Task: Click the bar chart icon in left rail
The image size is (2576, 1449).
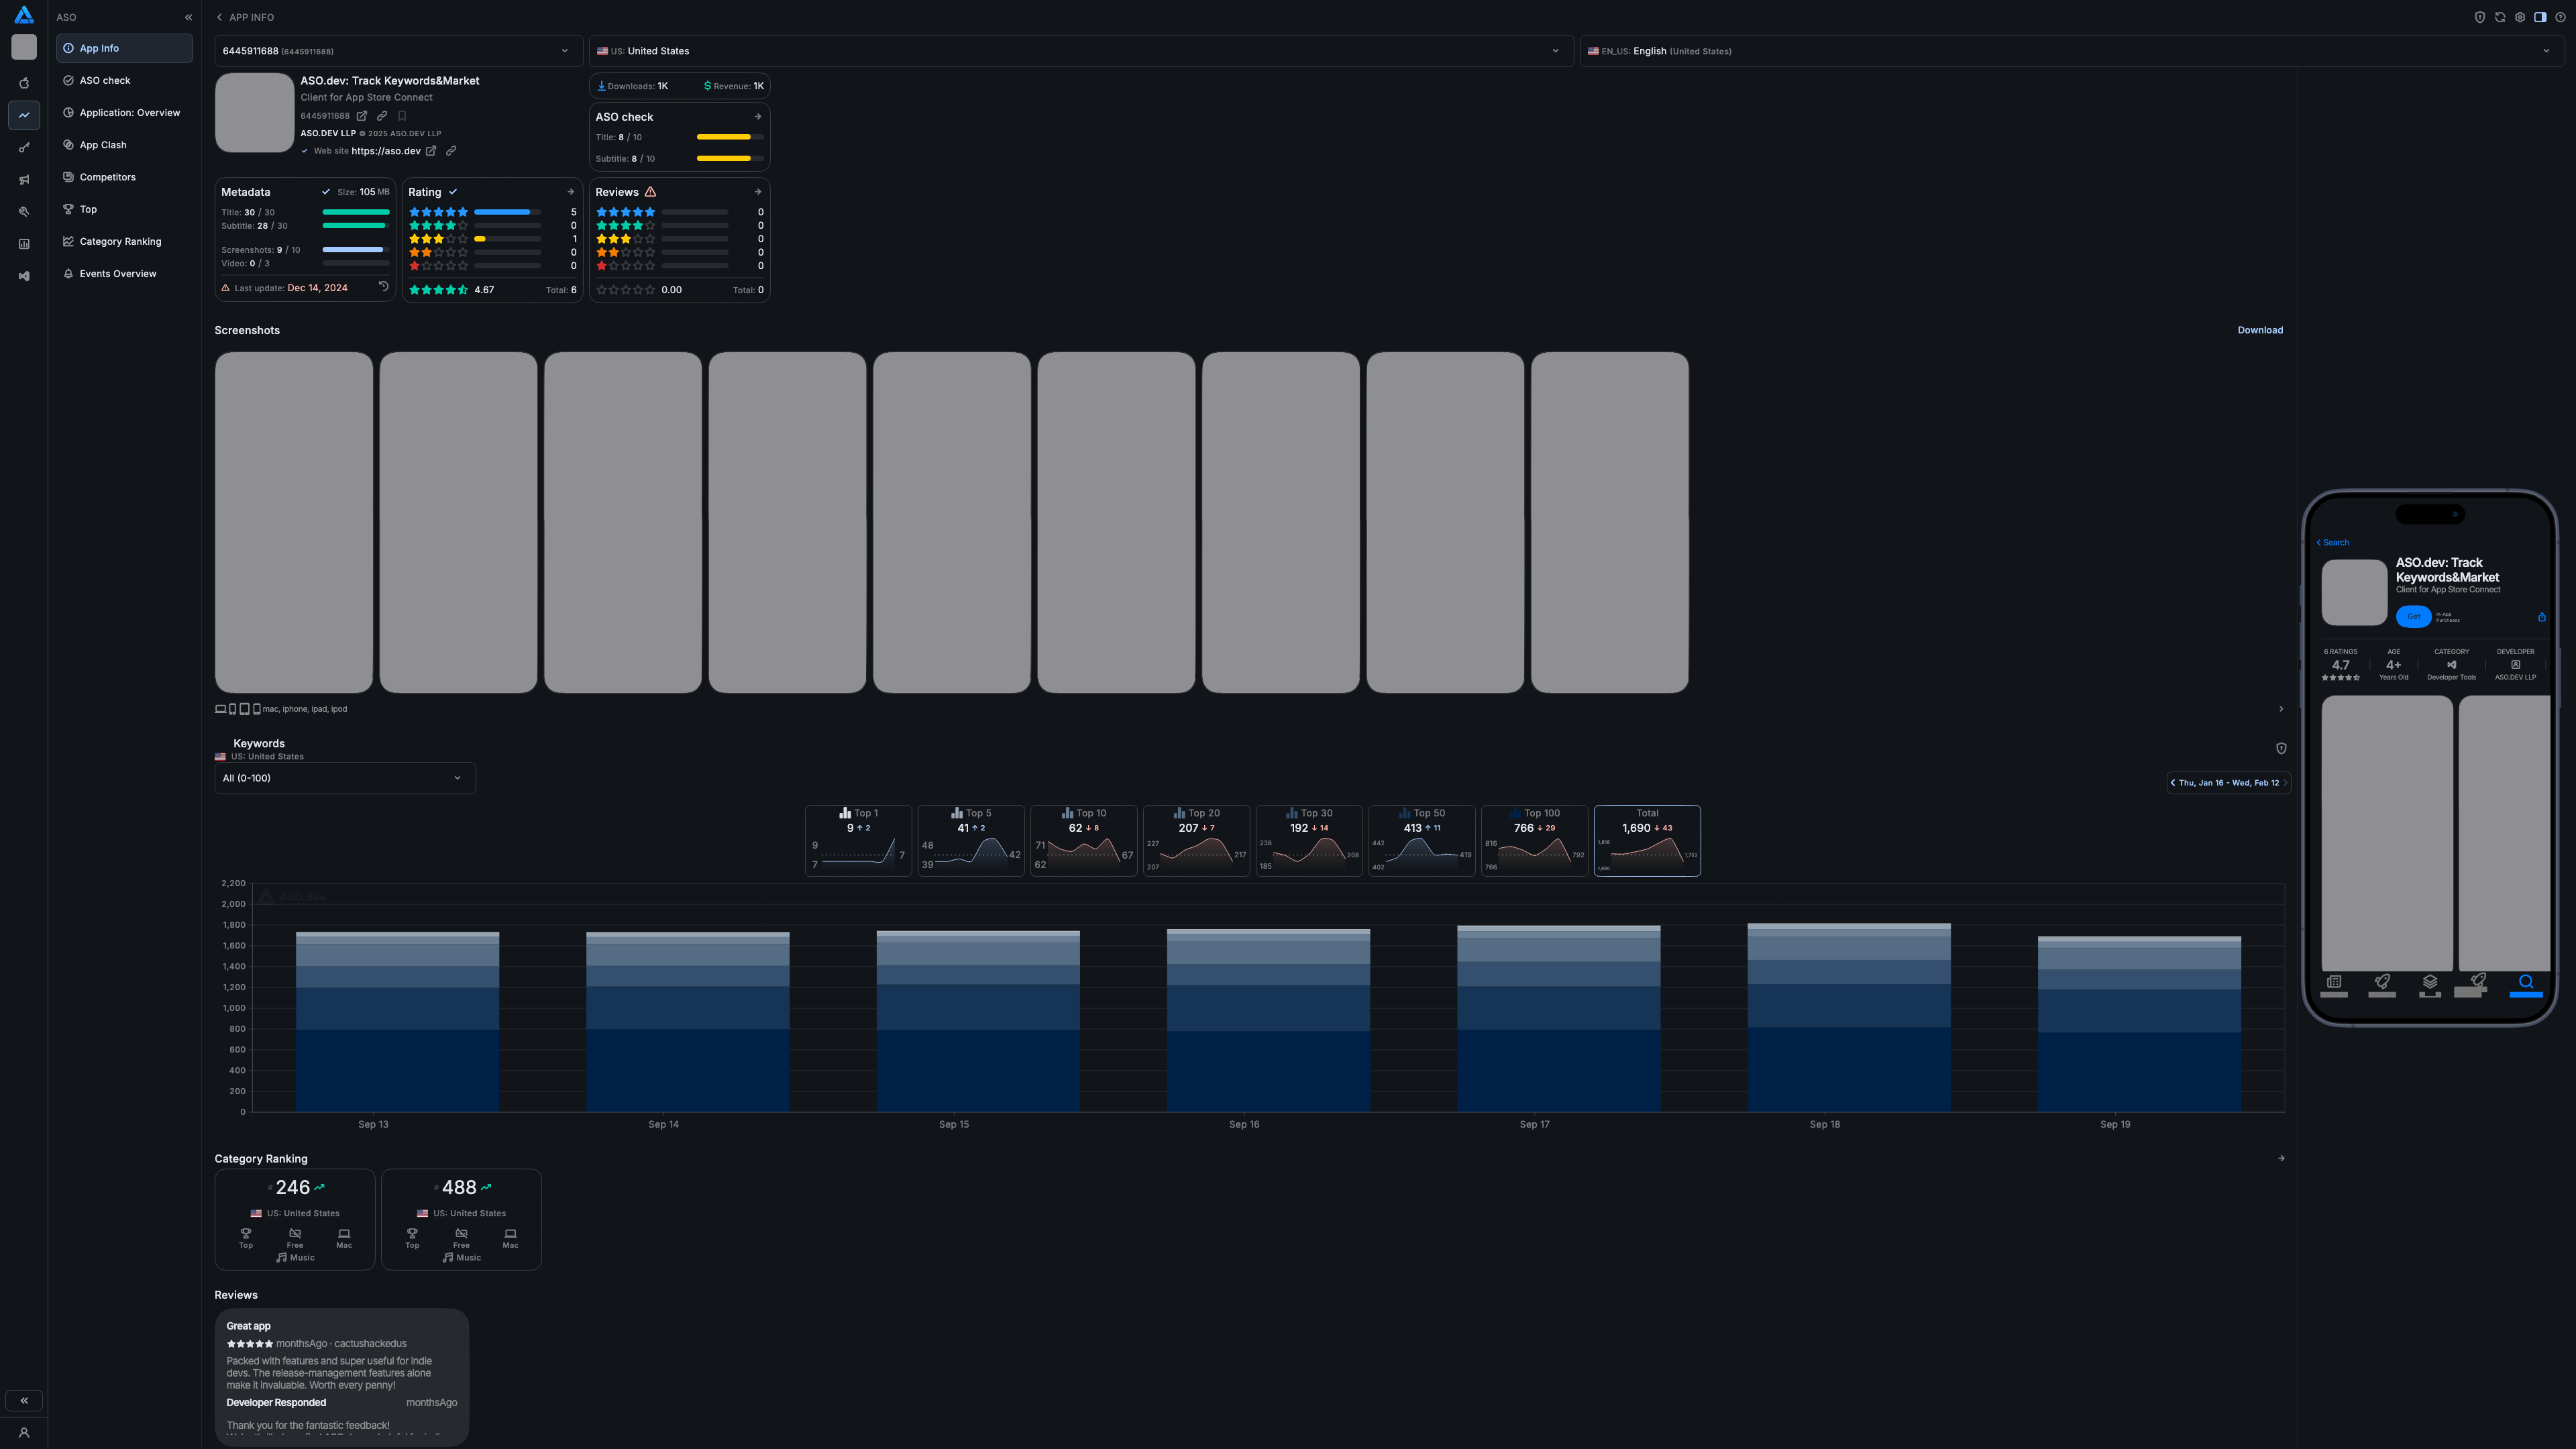Action: point(24,244)
